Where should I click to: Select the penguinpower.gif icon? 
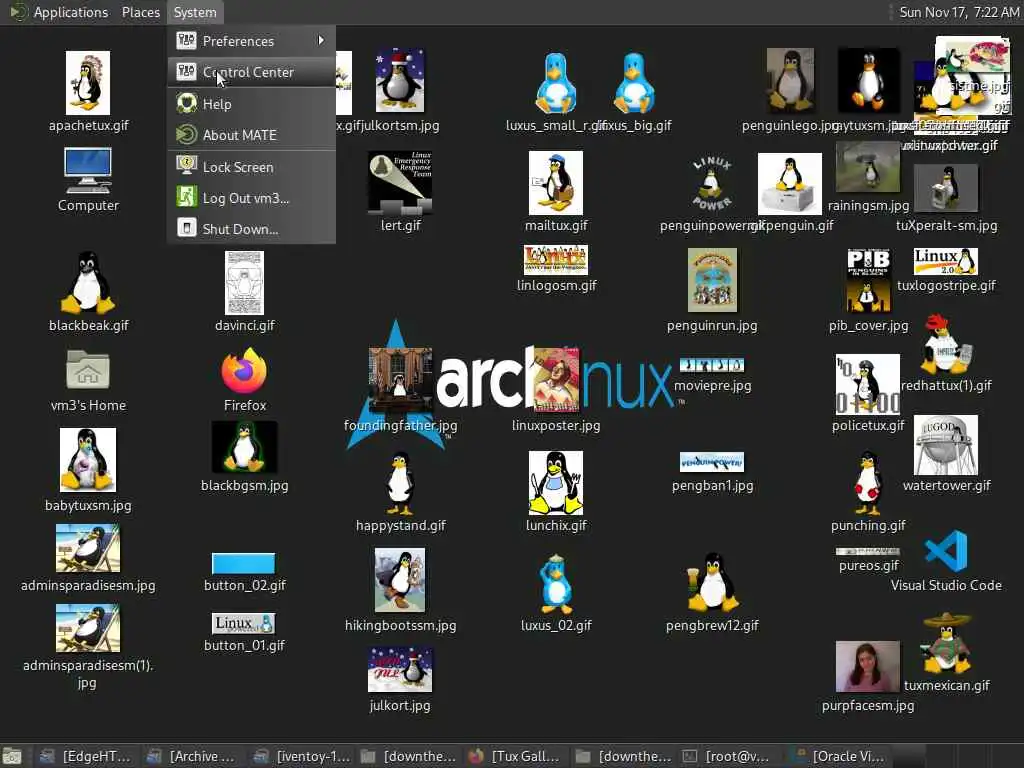point(712,185)
